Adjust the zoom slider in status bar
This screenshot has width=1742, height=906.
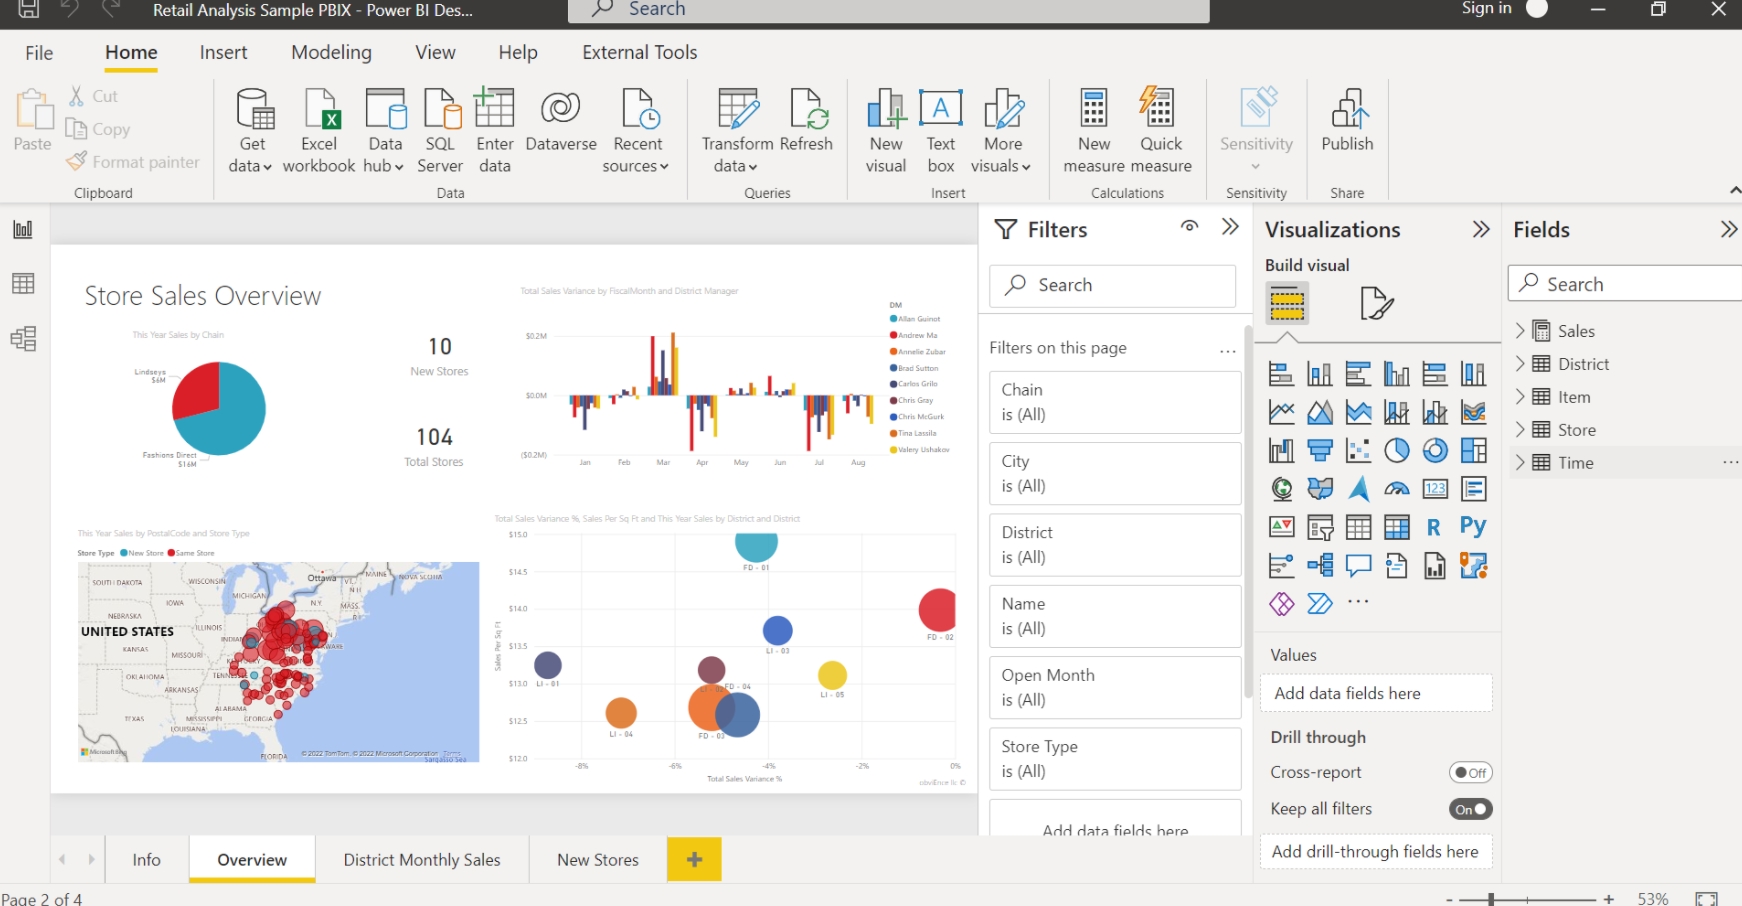pyautogui.click(x=1491, y=899)
